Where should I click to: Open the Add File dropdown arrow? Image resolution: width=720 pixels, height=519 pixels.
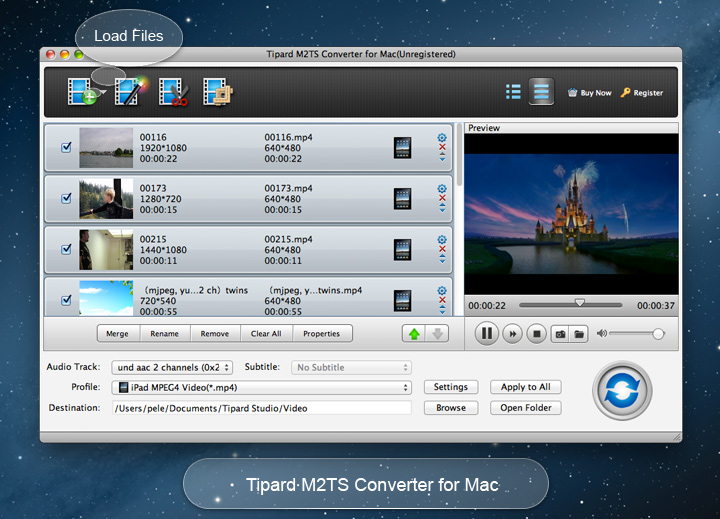point(102,92)
